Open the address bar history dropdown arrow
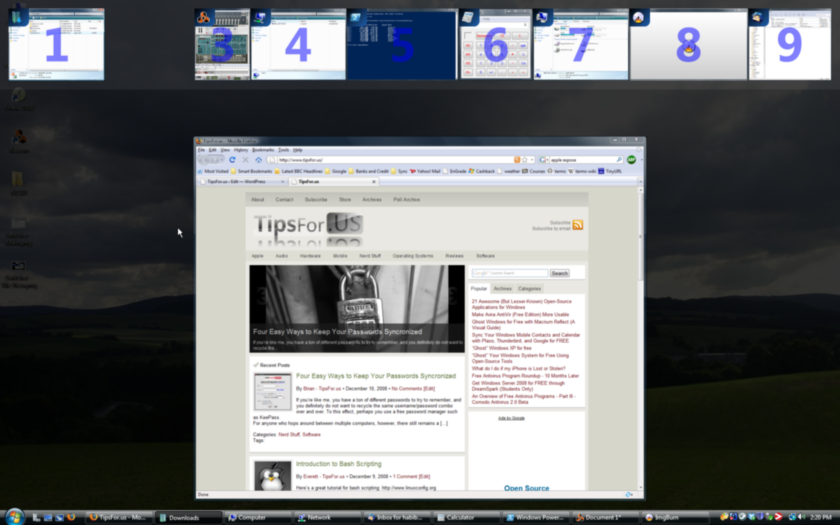840x525 pixels. tap(531, 160)
